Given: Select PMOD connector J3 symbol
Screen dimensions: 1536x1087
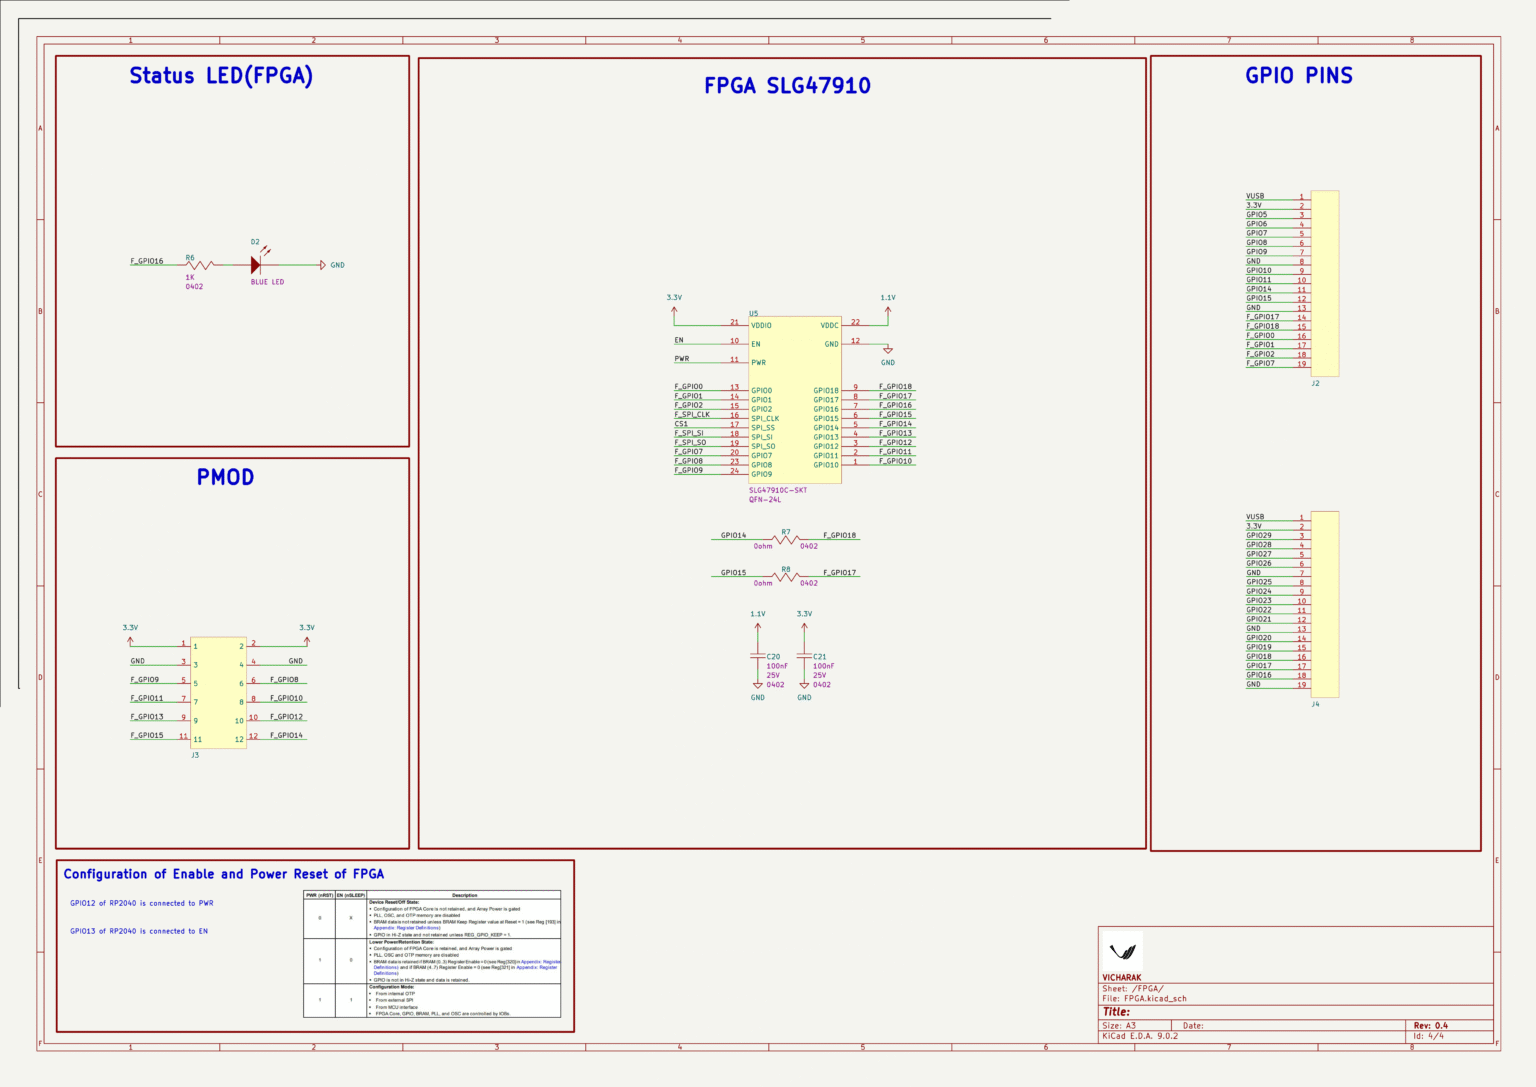Looking at the screenshot, I should [218, 690].
